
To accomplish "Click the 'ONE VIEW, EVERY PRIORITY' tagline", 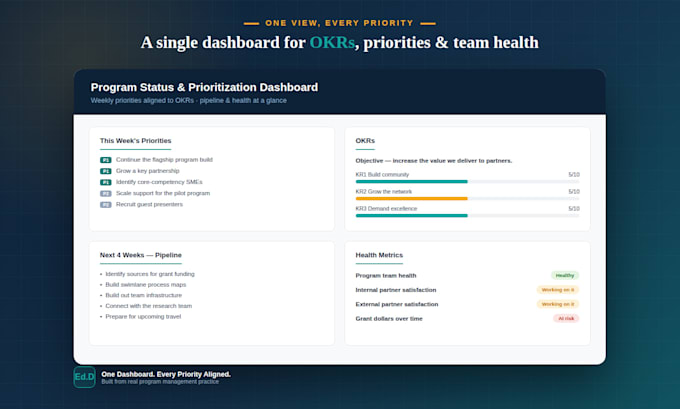I will click(340, 23).
